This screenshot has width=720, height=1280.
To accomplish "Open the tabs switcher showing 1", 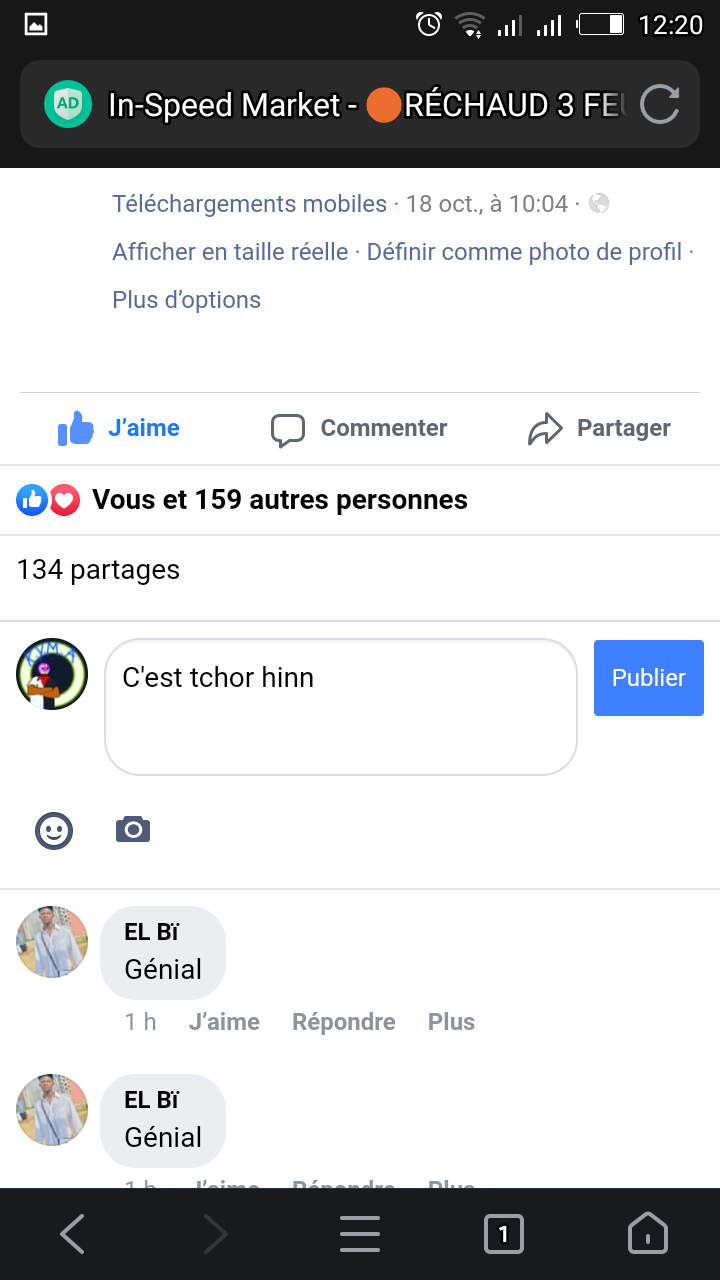I will tap(503, 1235).
